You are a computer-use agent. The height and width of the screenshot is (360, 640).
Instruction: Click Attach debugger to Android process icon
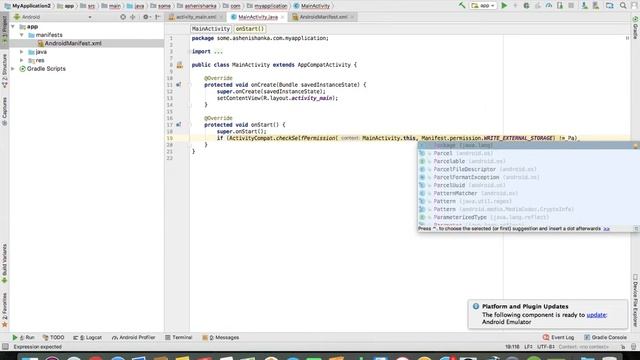tap(560, 6)
